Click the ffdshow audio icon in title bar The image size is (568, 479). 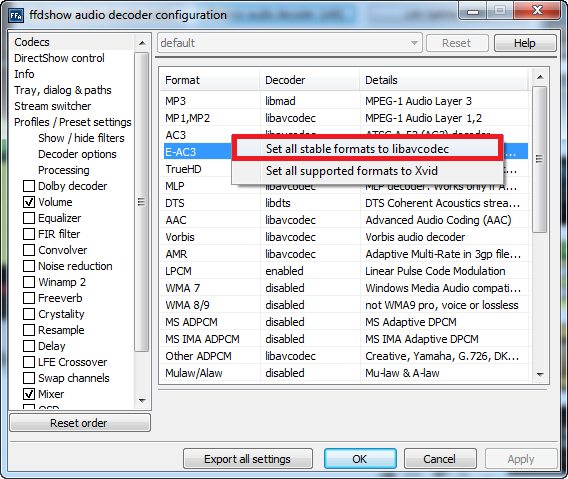[16, 15]
